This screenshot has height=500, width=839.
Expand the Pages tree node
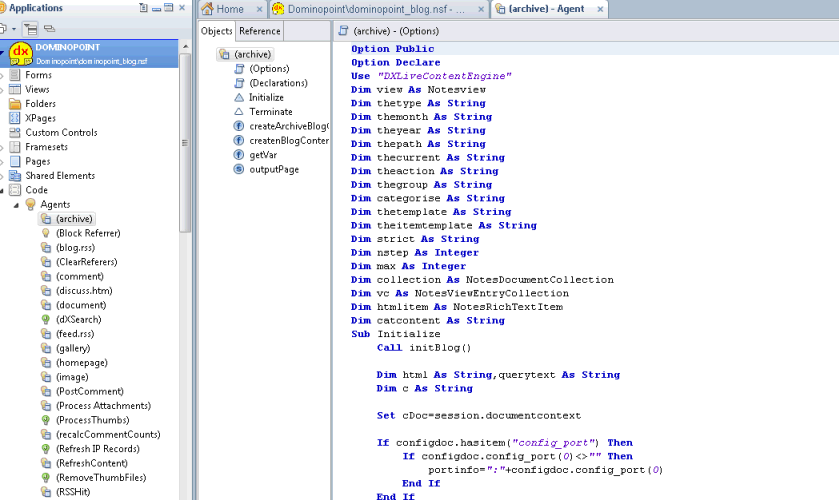point(2,162)
